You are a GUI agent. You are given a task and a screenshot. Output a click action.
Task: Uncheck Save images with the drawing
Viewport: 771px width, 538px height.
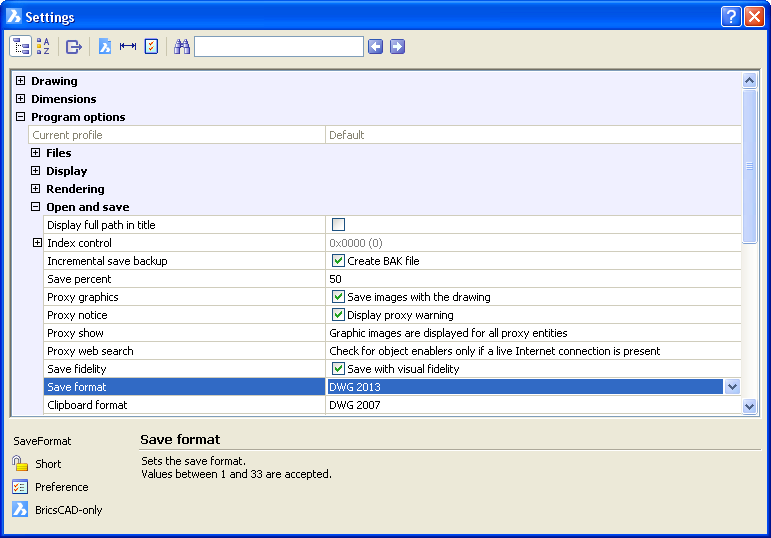[338, 297]
